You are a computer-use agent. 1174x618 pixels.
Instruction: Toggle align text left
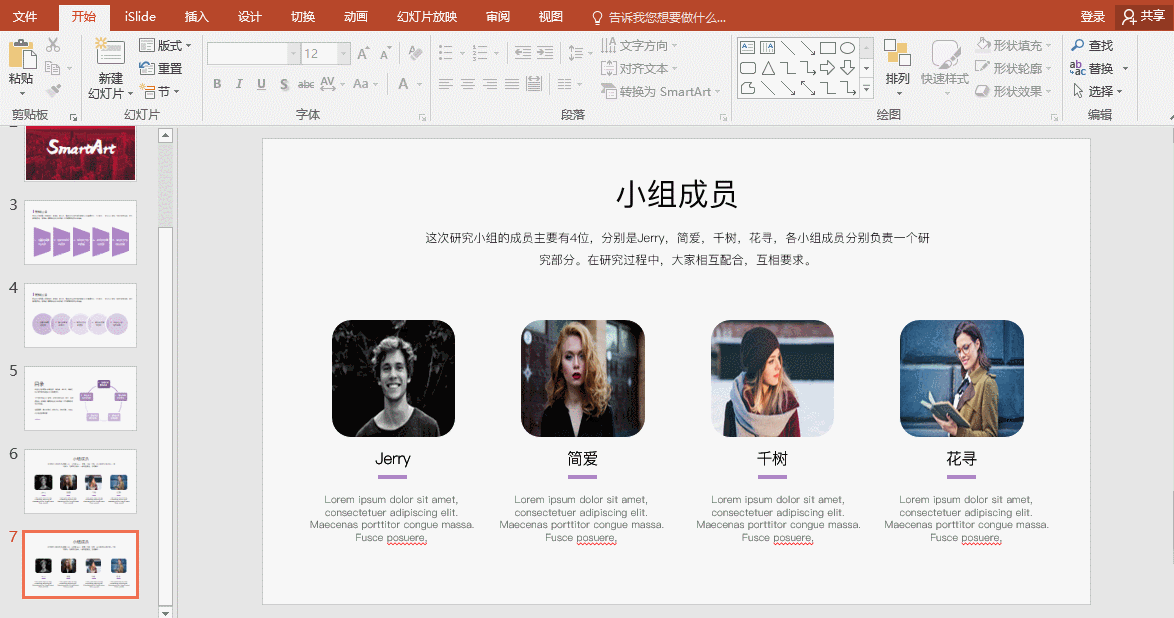coord(445,84)
